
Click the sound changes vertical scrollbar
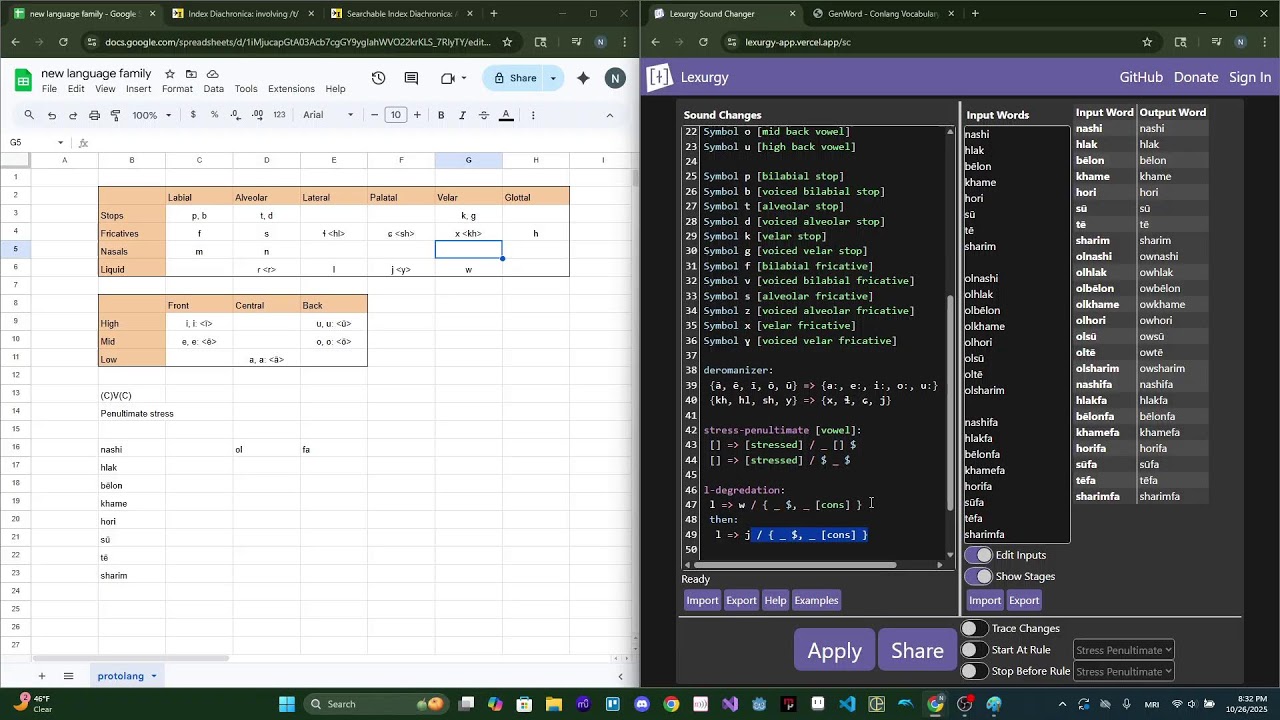click(x=950, y=405)
